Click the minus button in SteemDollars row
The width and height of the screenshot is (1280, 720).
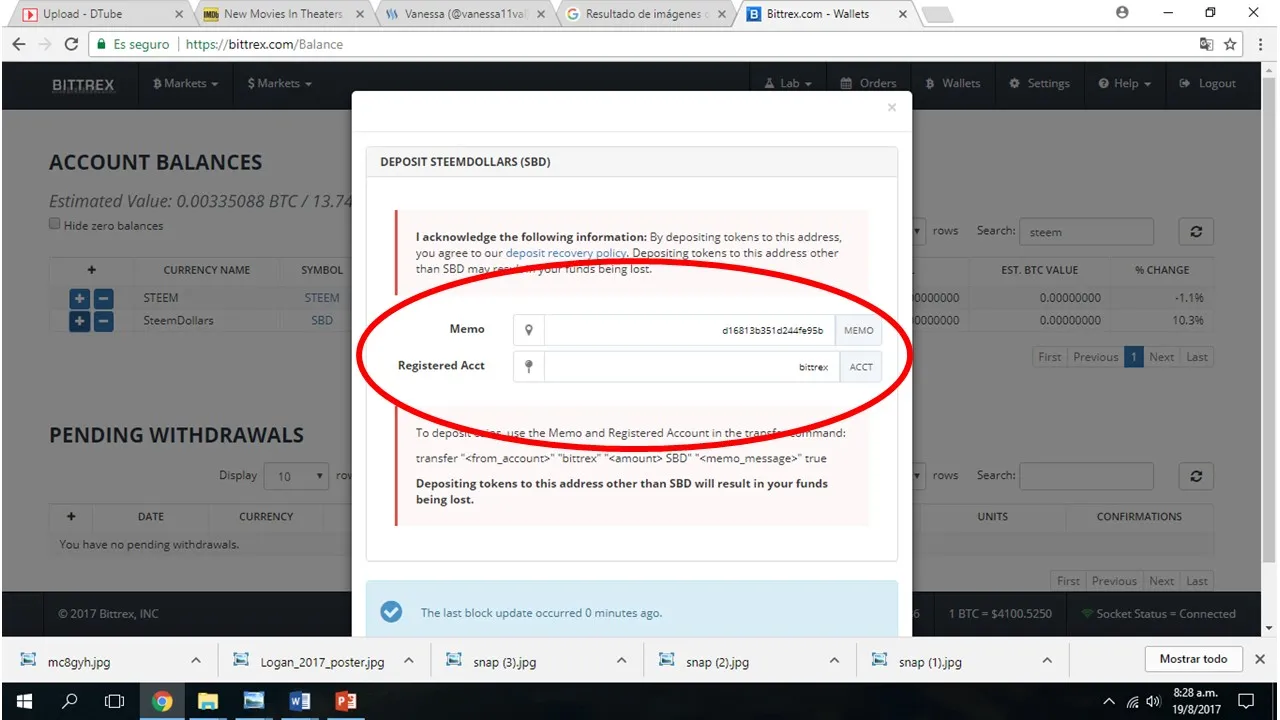click(x=103, y=321)
